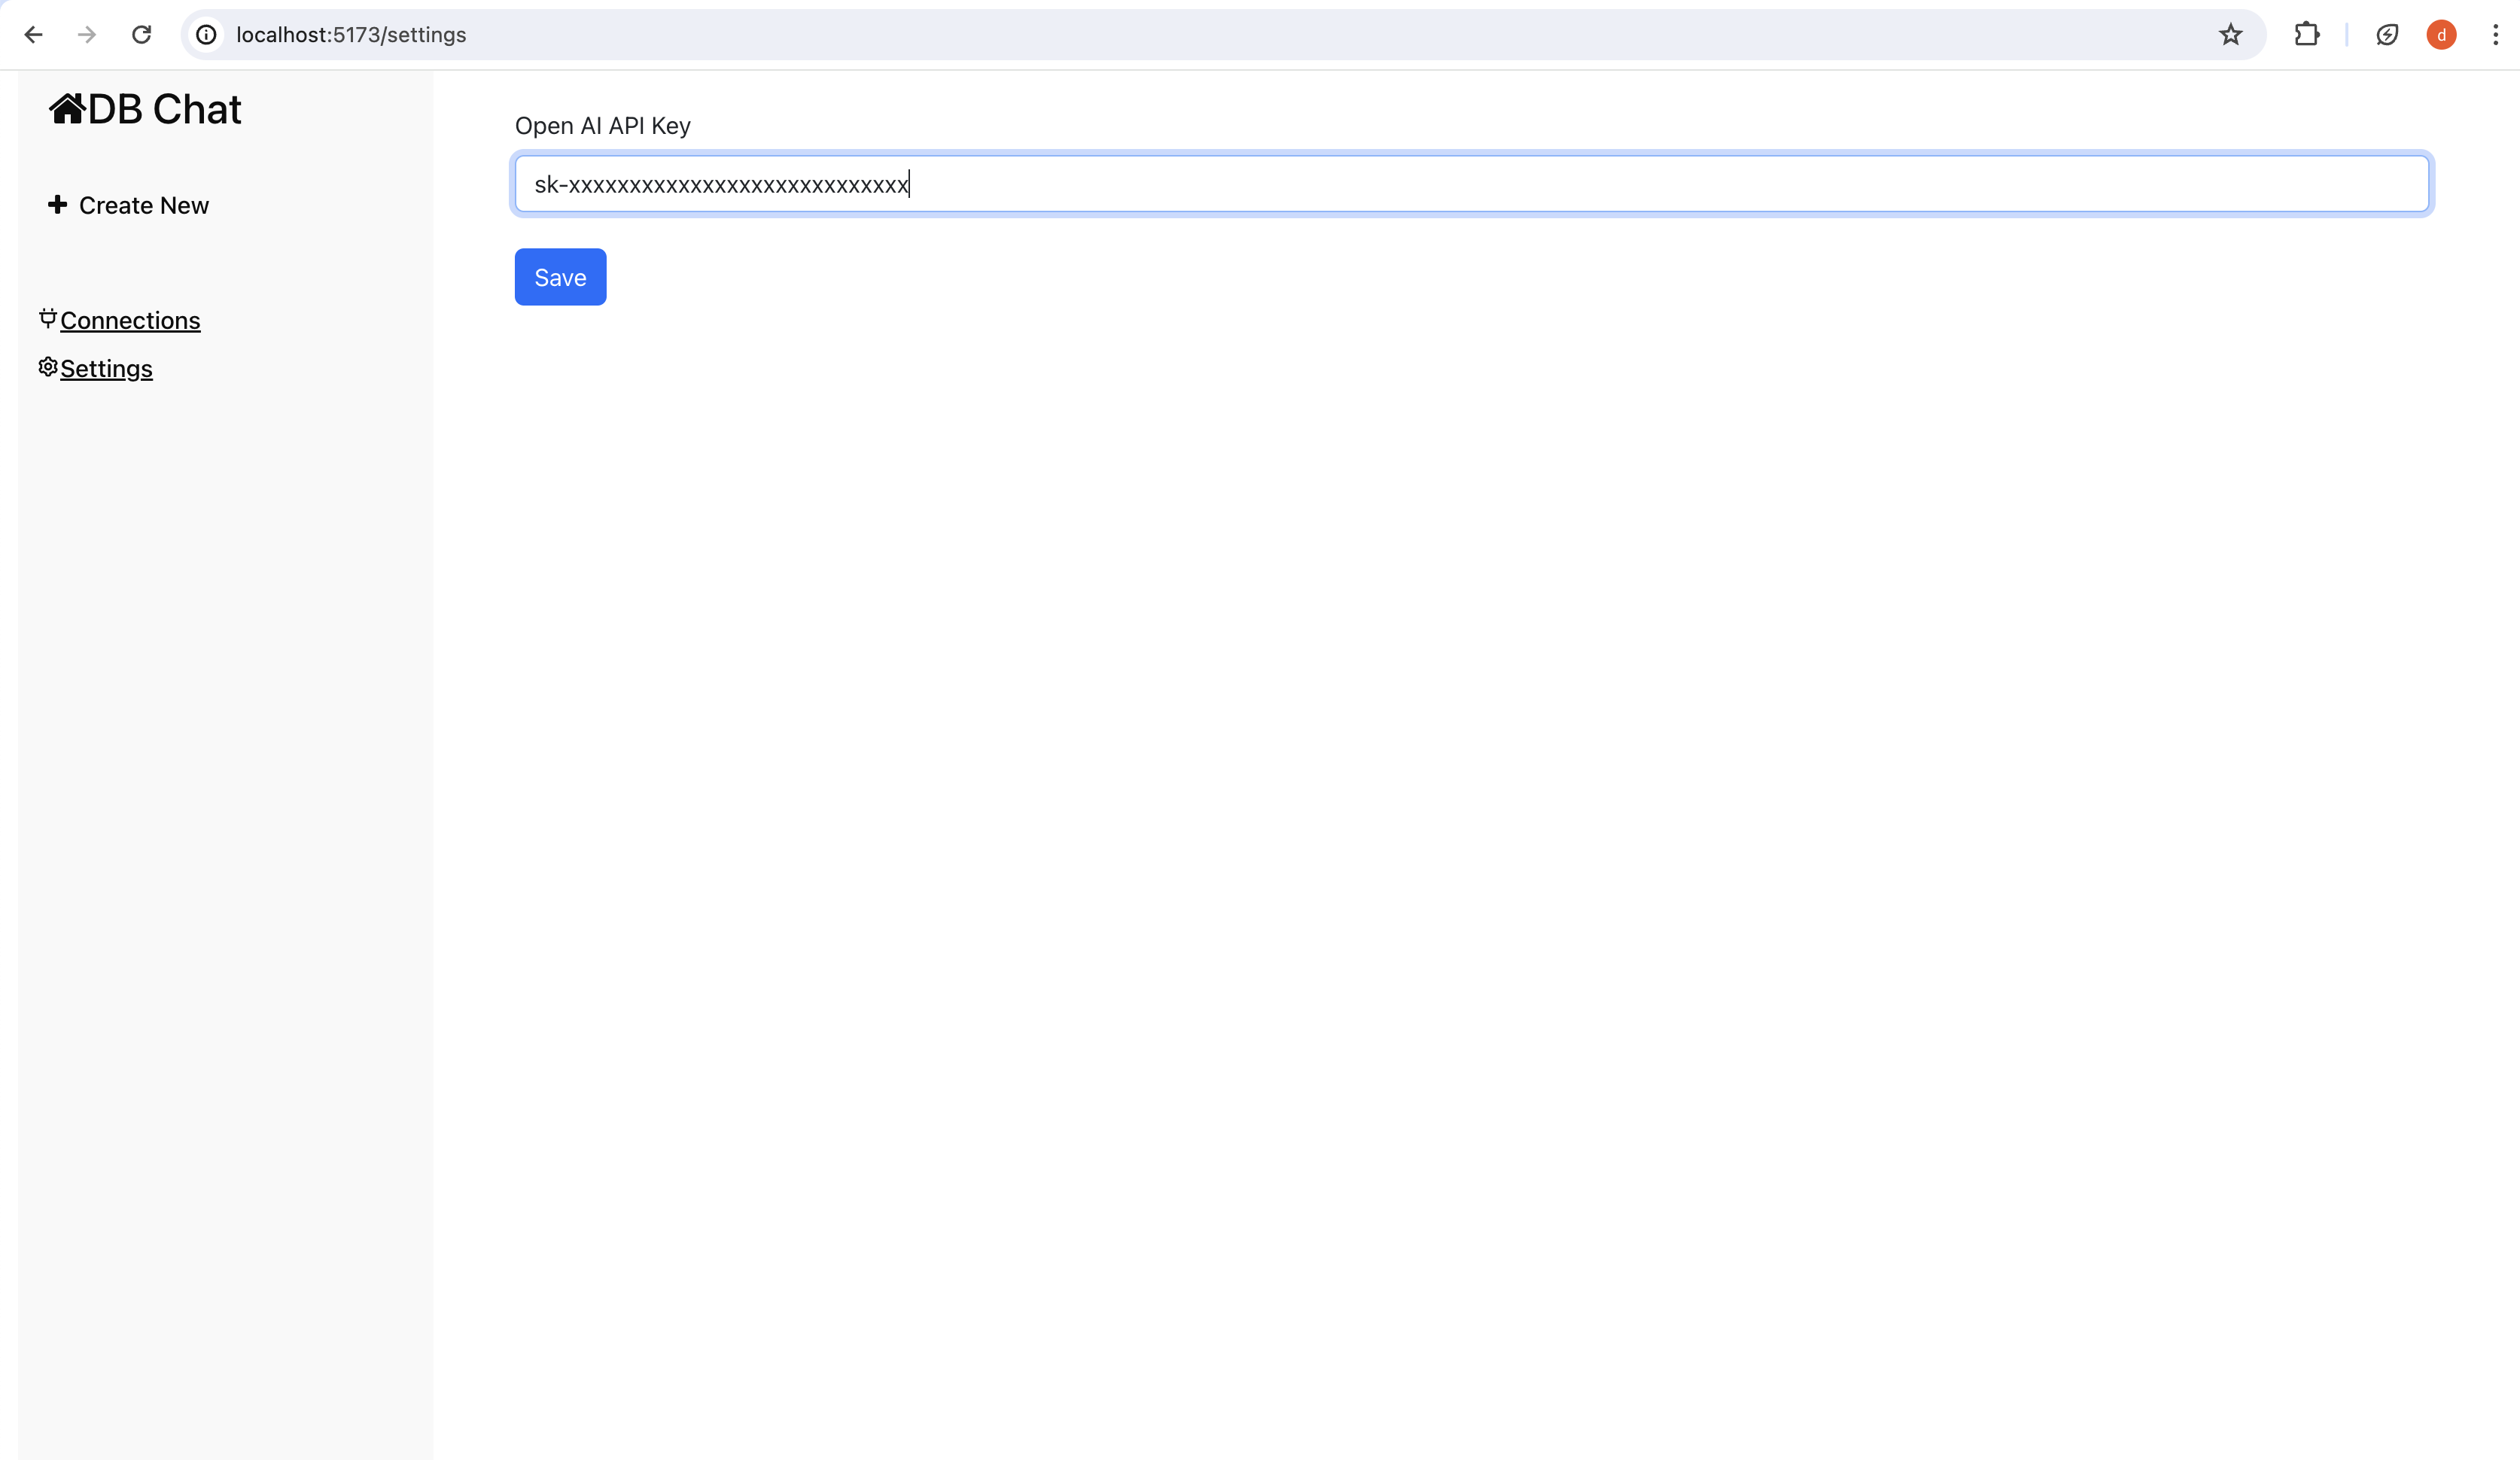Screen dimensions: 2520x1460
Task: Click the localhost:5173/settings address bar
Action: [x=1200, y=35]
